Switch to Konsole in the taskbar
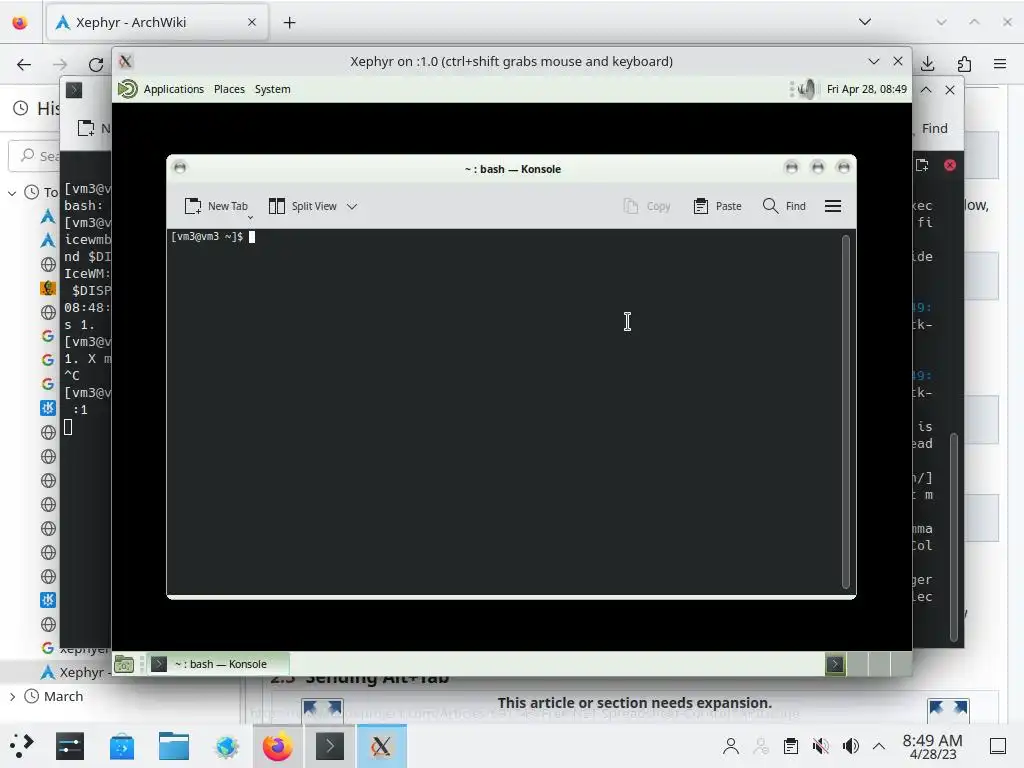 (330, 746)
